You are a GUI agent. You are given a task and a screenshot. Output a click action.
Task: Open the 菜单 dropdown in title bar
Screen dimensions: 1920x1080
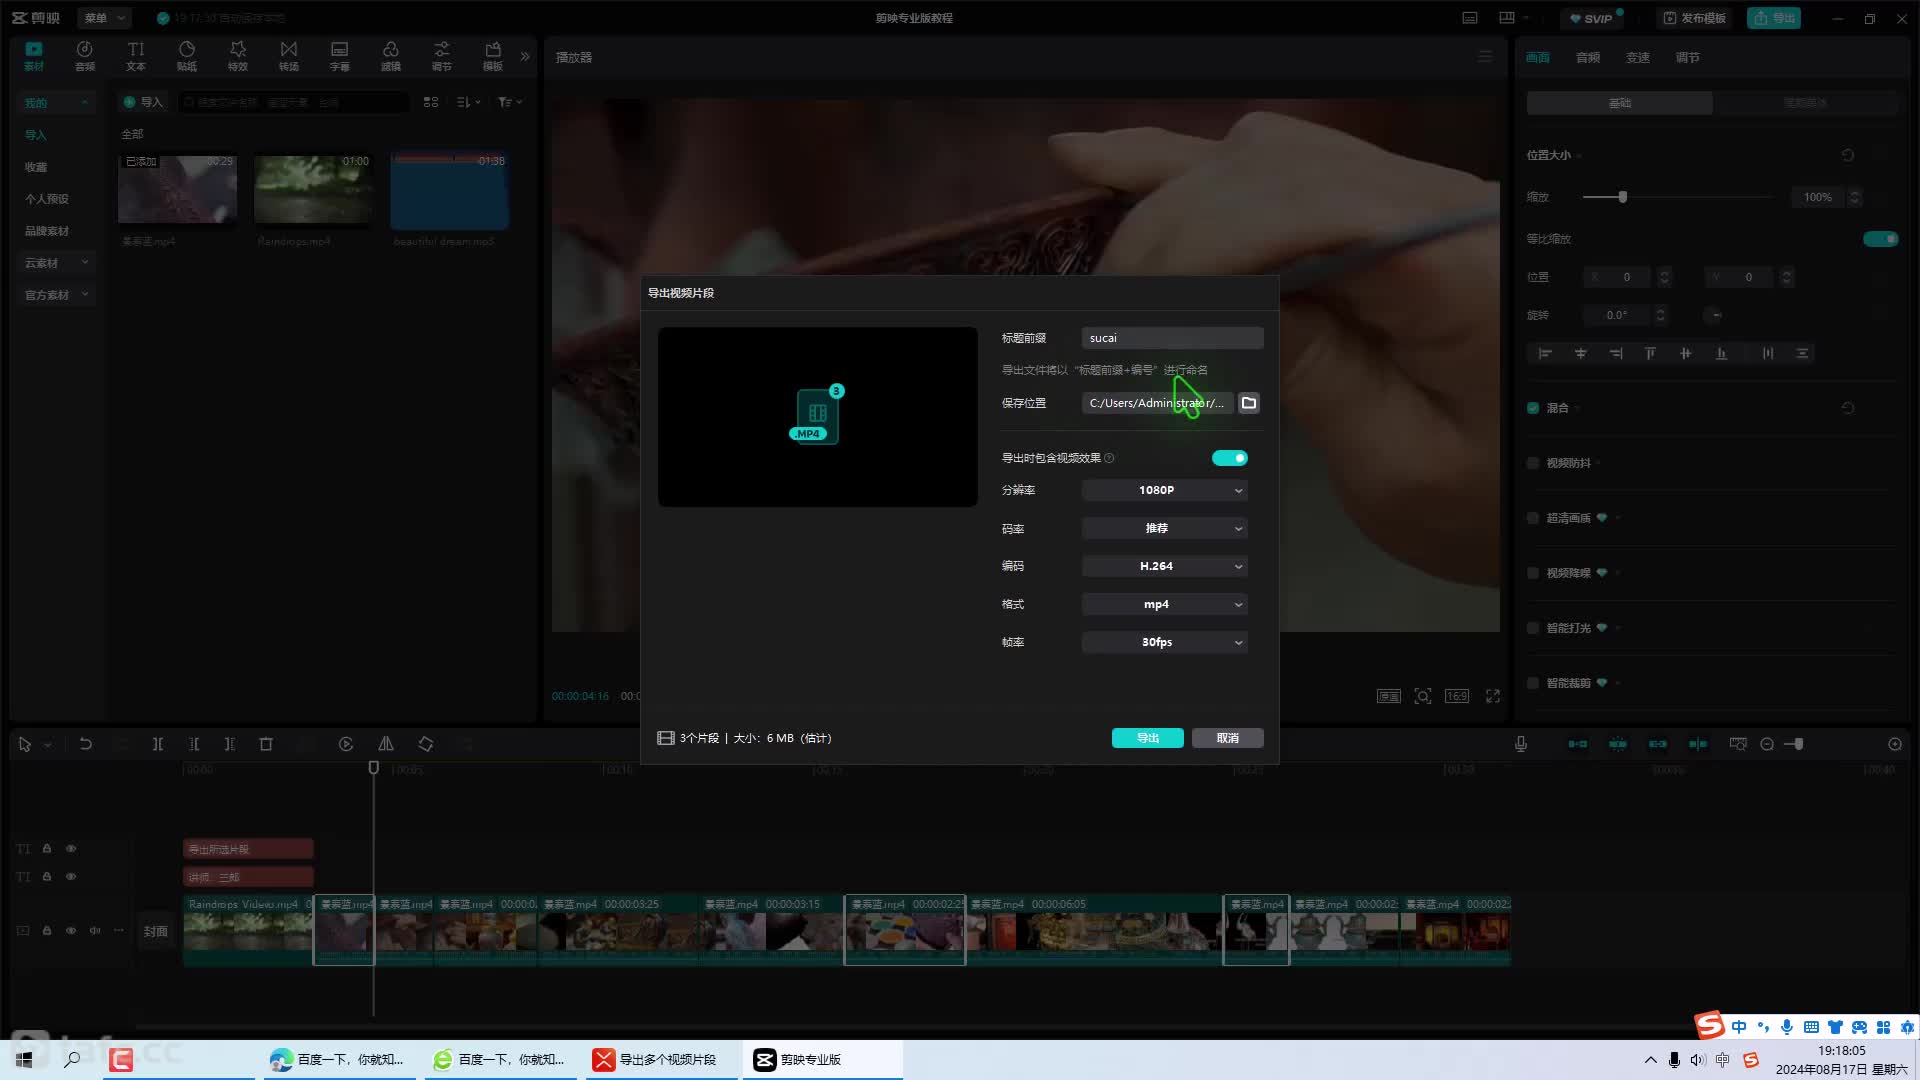[x=104, y=18]
